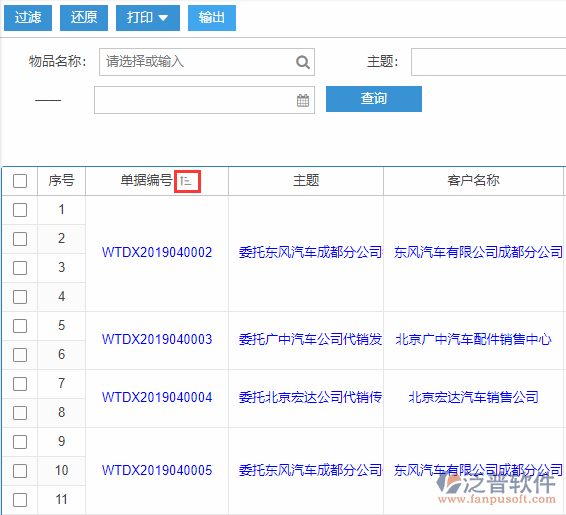Open subject 委托北京宏达公司代销传
Viewport: 566px width, 515px height.
[x=310, y=398]
